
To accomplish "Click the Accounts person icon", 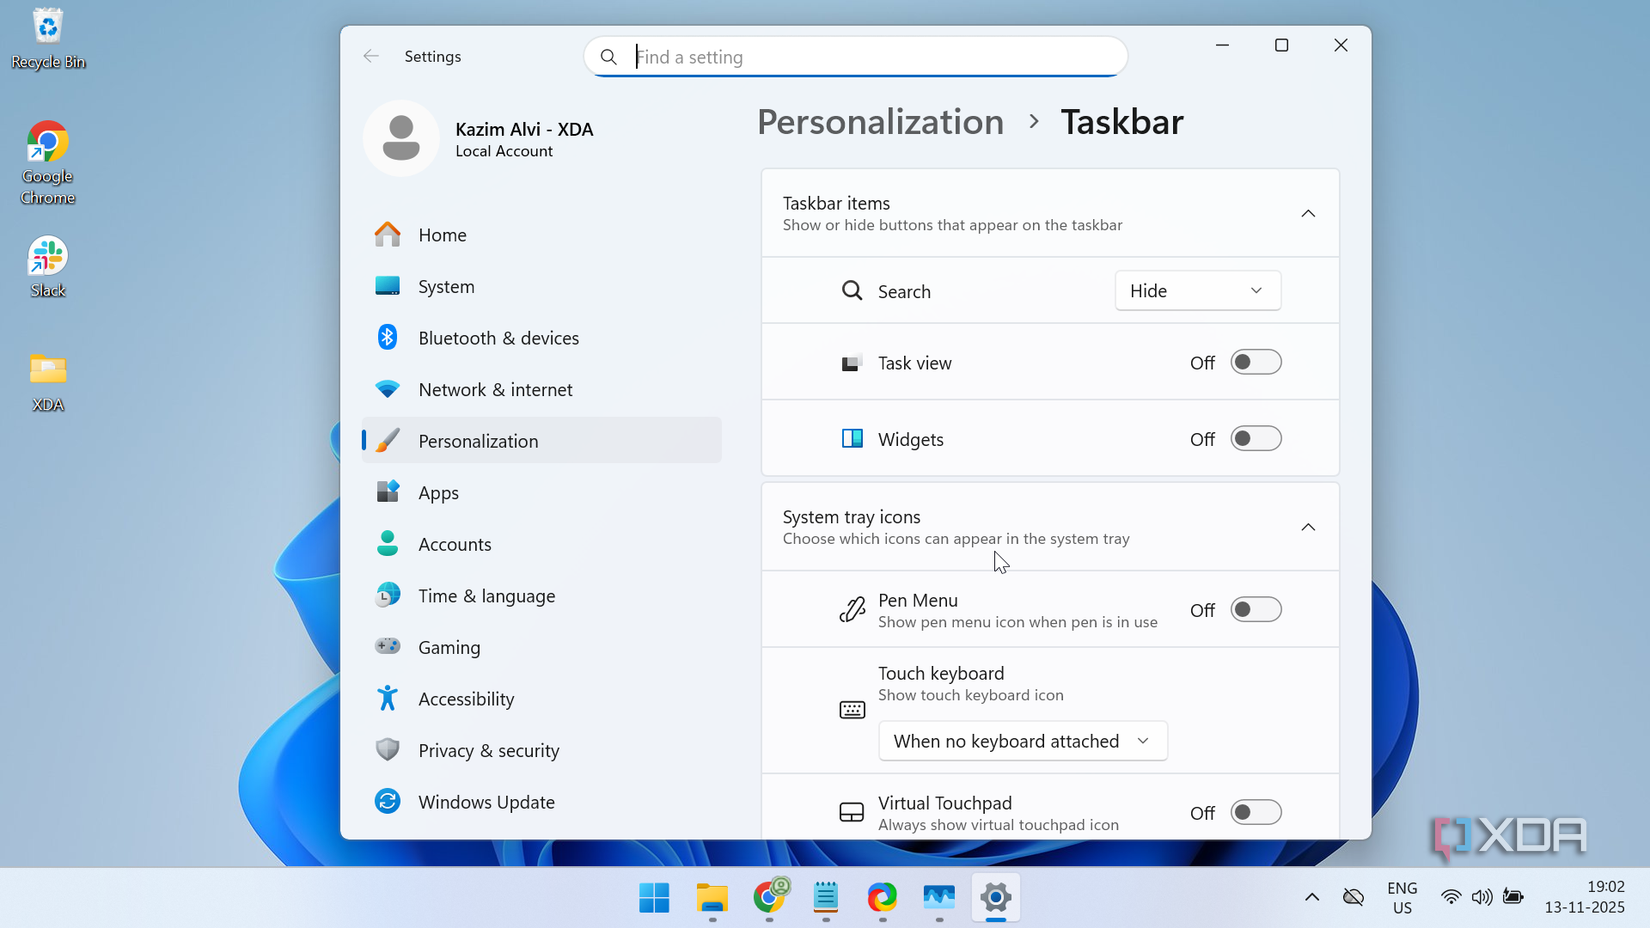I will [387, 544].
